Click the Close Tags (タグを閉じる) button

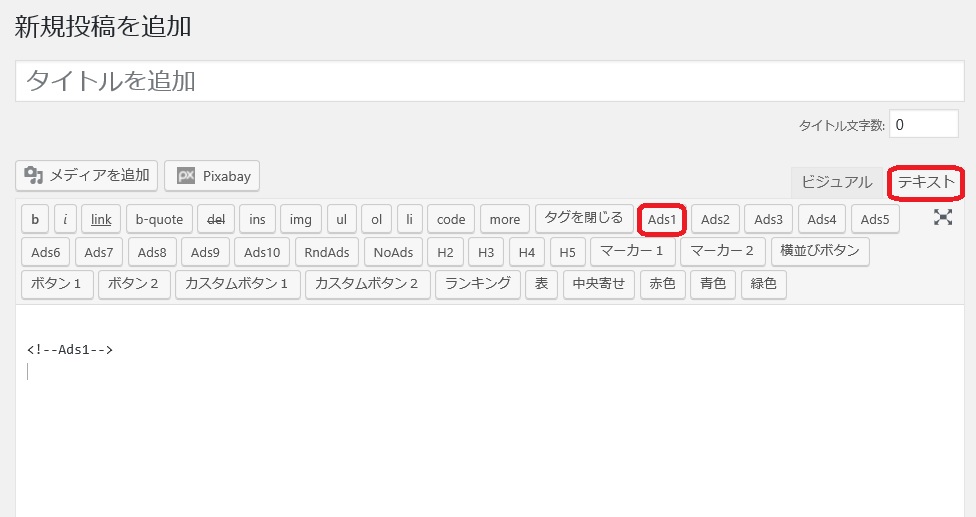(583, 218)
